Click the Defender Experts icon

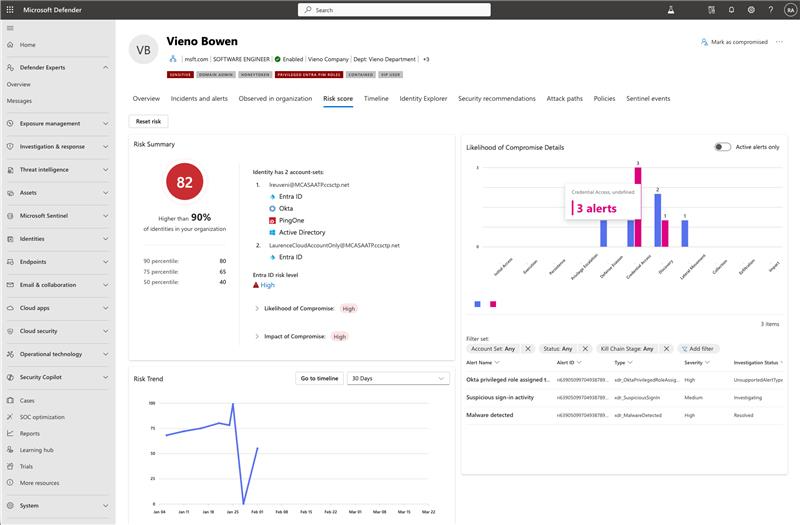pos(10,67)
